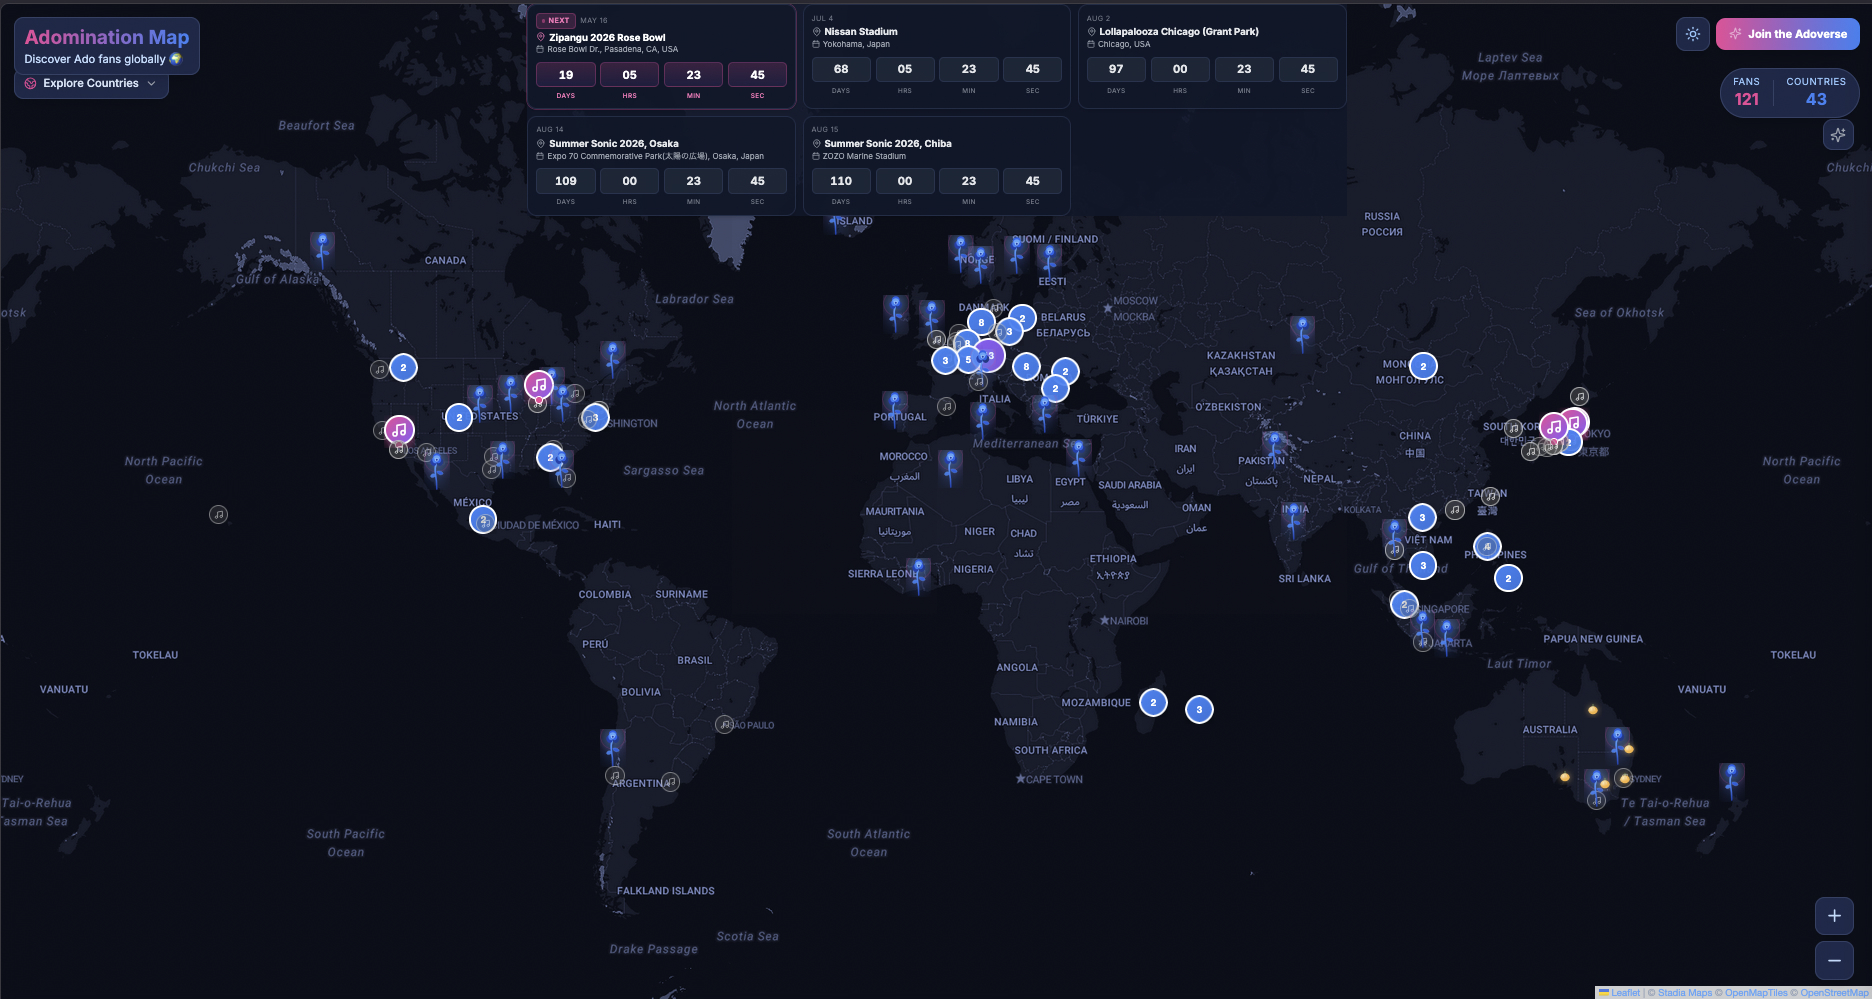1872x999 pixels.
Task: Open the Stadia Maps attribution link
Action: (1685, 993)
